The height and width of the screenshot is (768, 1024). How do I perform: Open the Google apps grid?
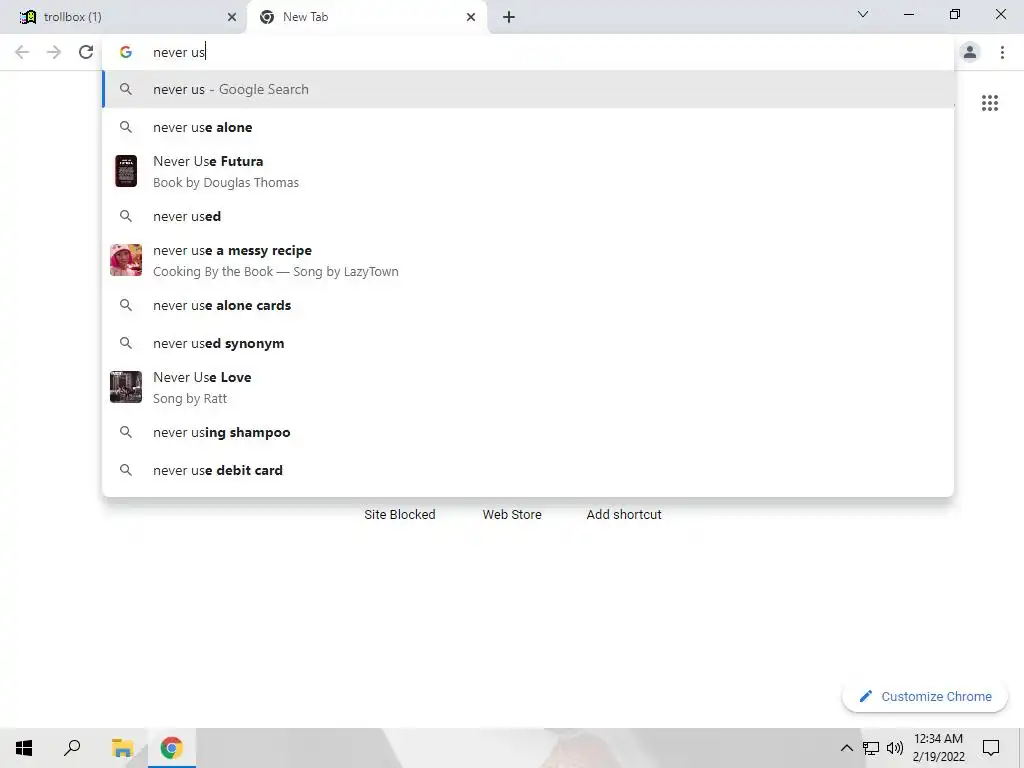click(989, 103)
